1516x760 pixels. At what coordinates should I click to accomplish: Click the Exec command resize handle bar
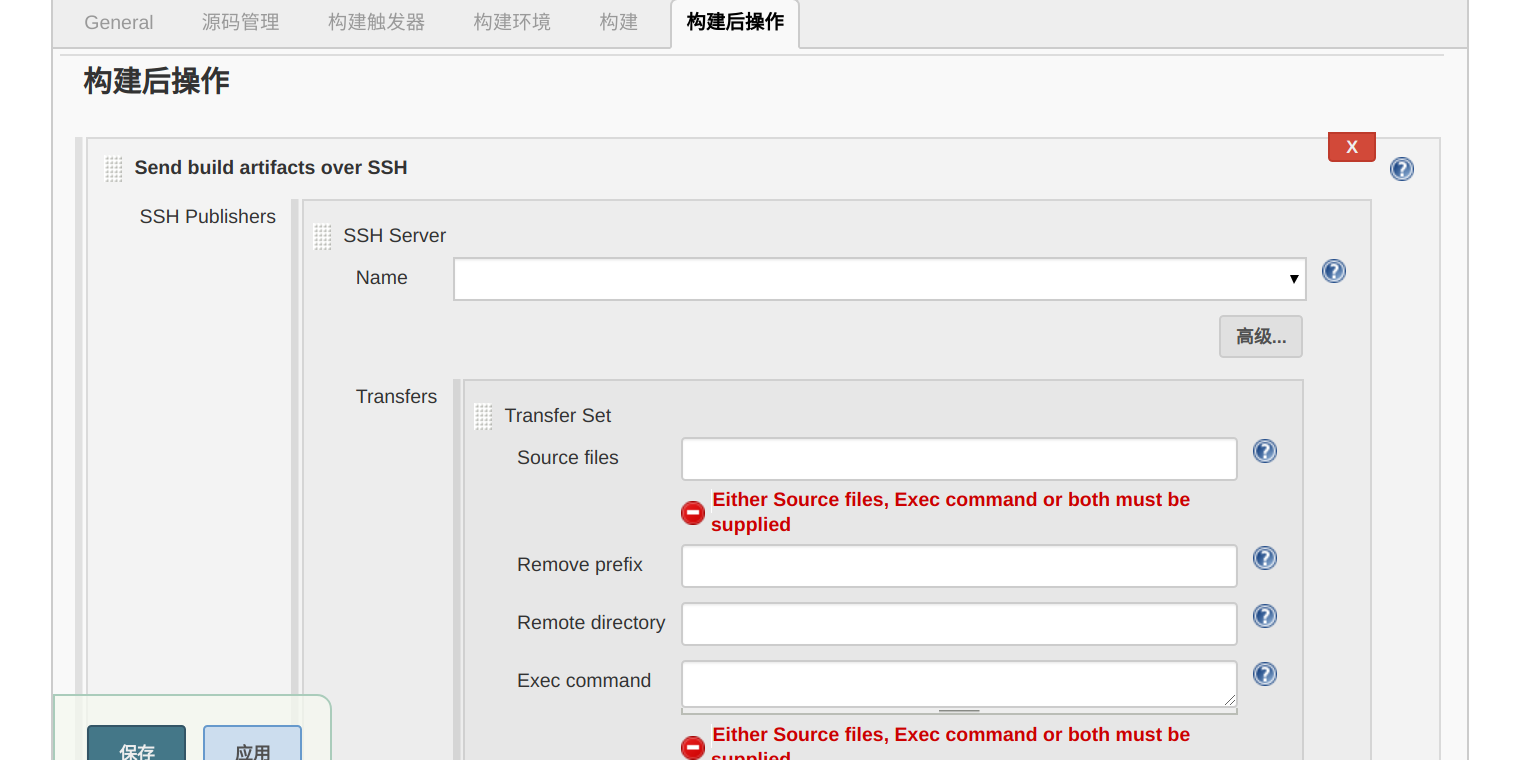click(959, 711)
